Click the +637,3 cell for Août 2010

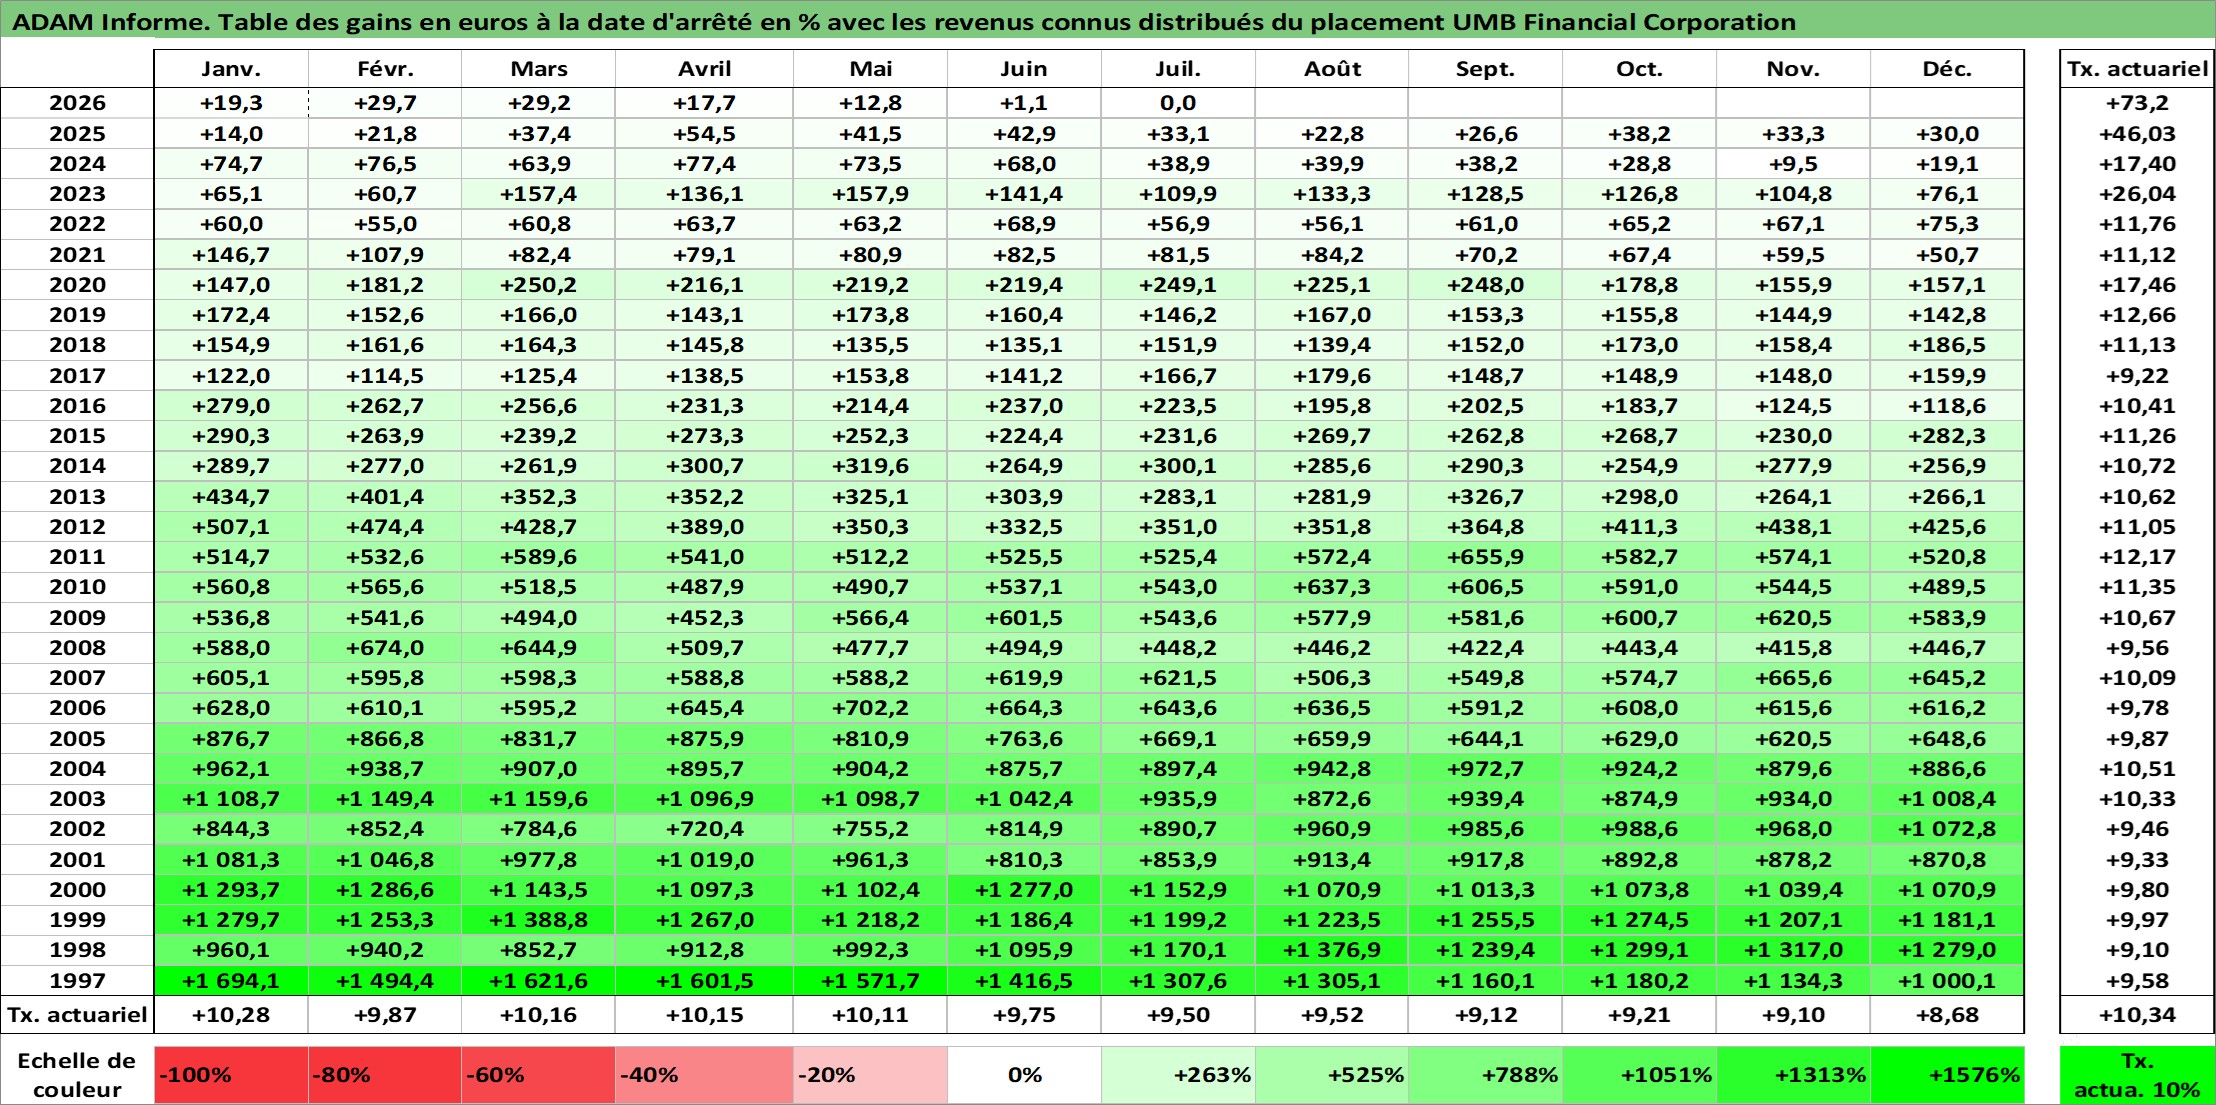[1332, 587]
